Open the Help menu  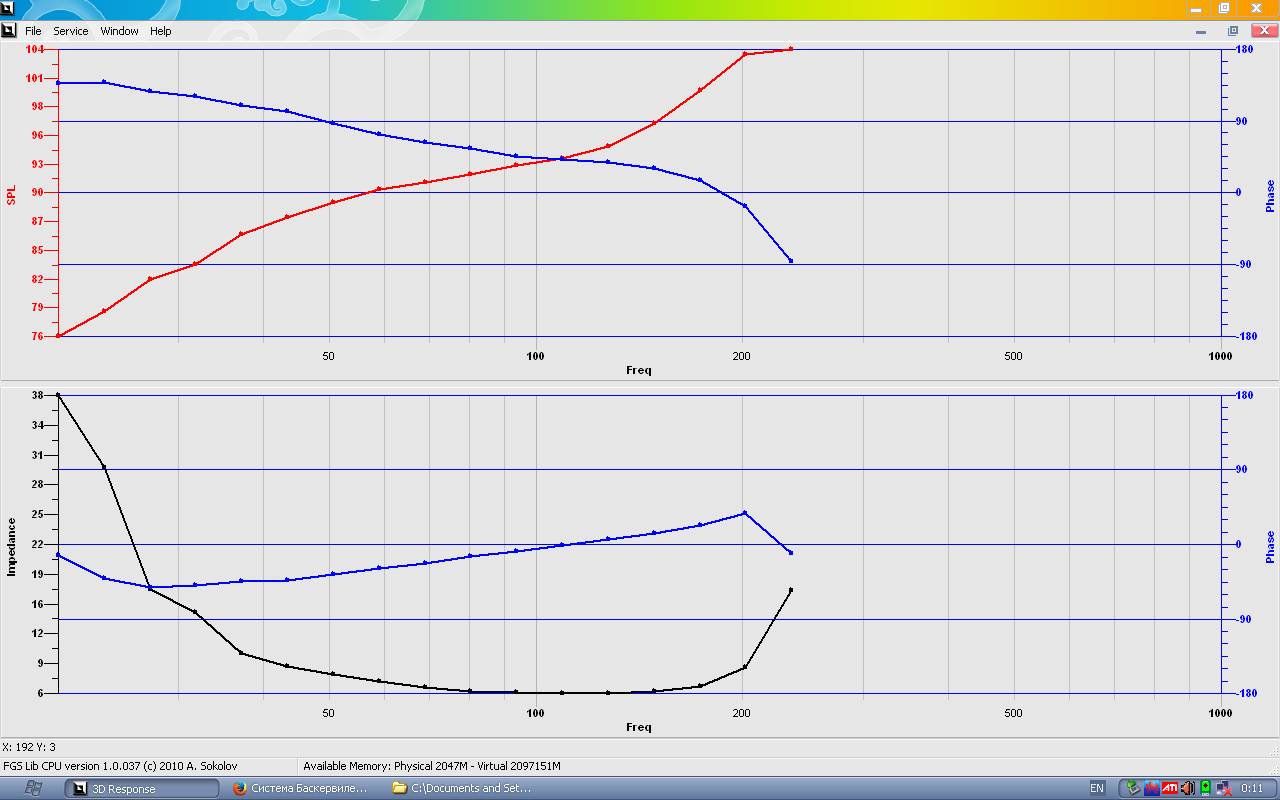click(x=161, y=31)
